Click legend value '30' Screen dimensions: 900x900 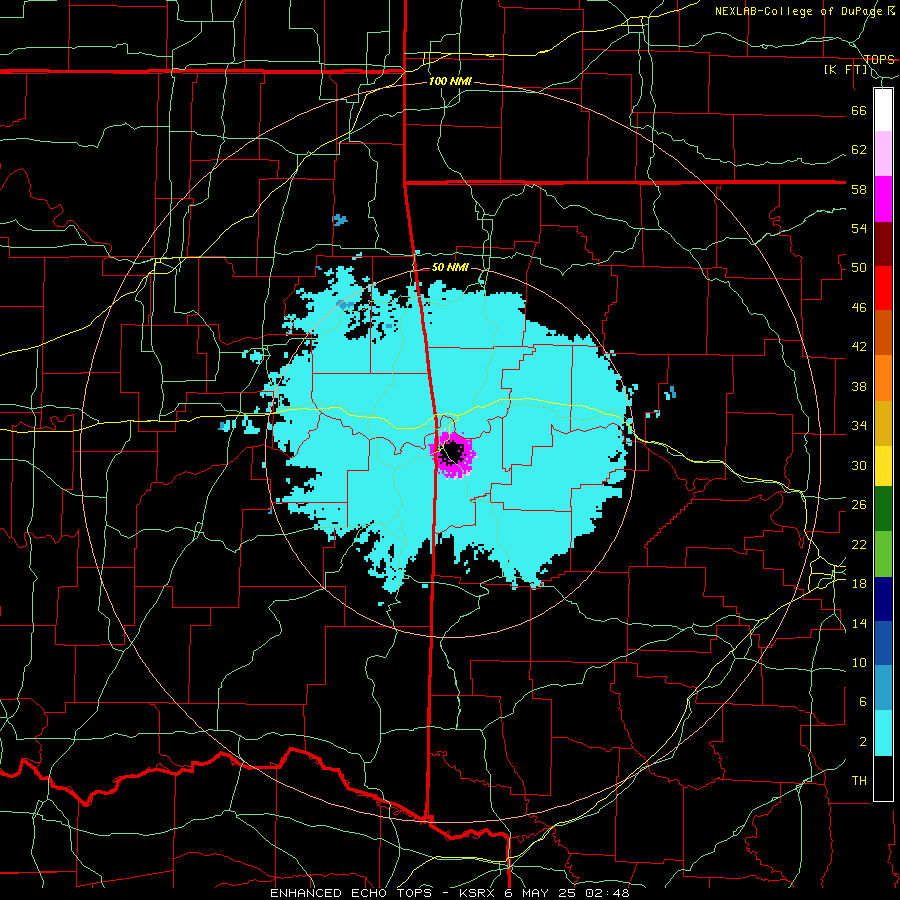coord(859,465)
